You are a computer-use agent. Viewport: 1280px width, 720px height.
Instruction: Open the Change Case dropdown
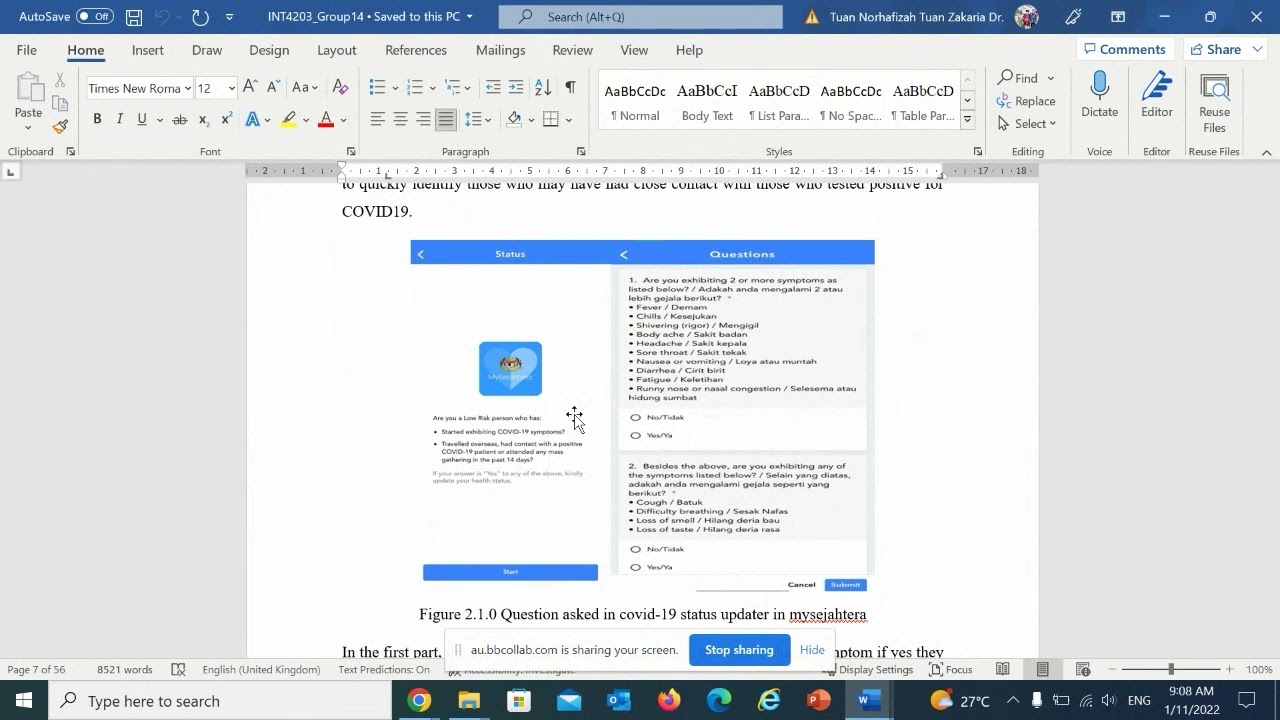(305, 87)
